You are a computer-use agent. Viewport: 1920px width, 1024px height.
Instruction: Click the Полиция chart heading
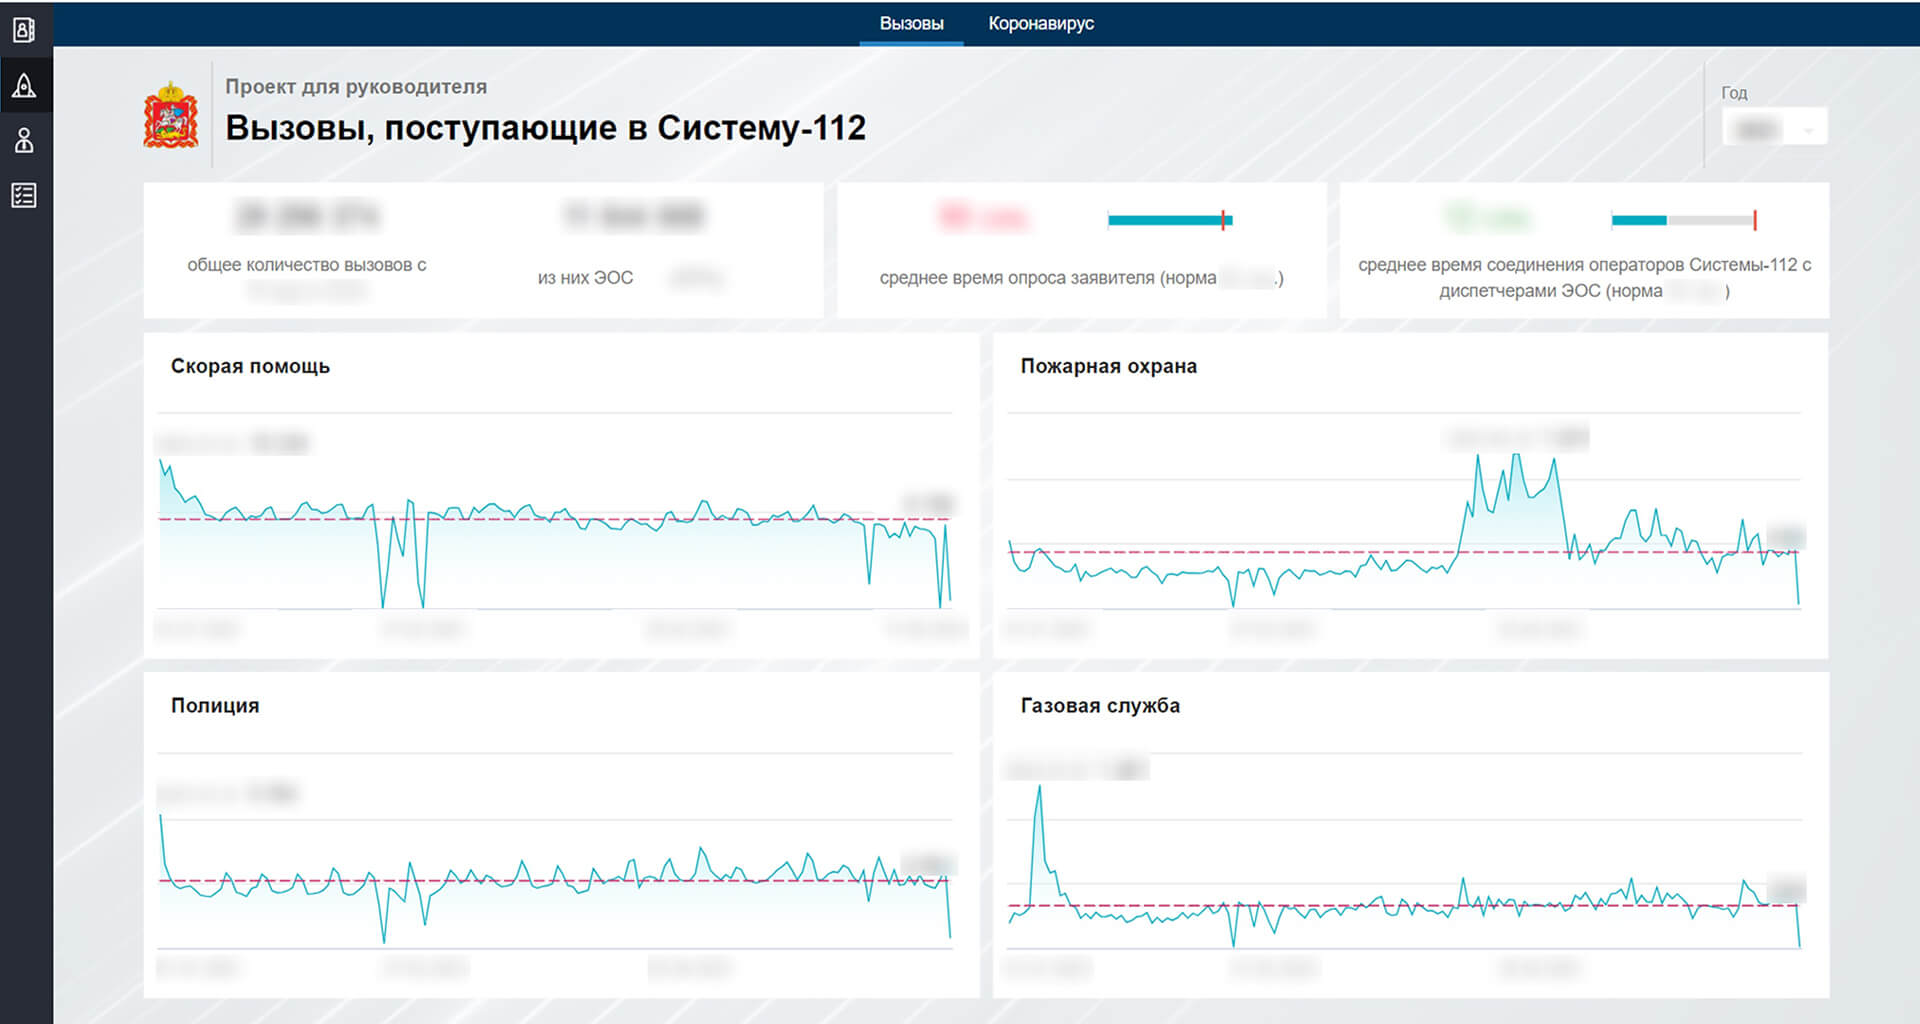click(x=215, y=705)
